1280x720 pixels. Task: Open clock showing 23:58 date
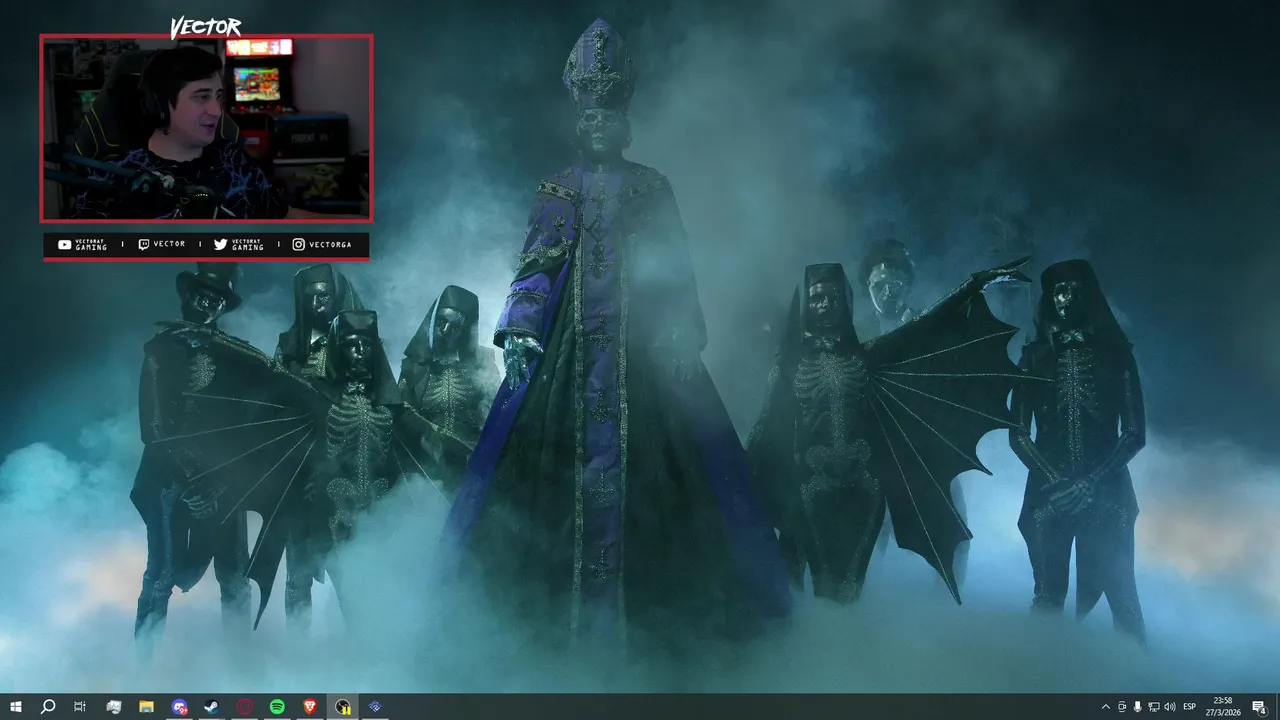click(1223, 707)
